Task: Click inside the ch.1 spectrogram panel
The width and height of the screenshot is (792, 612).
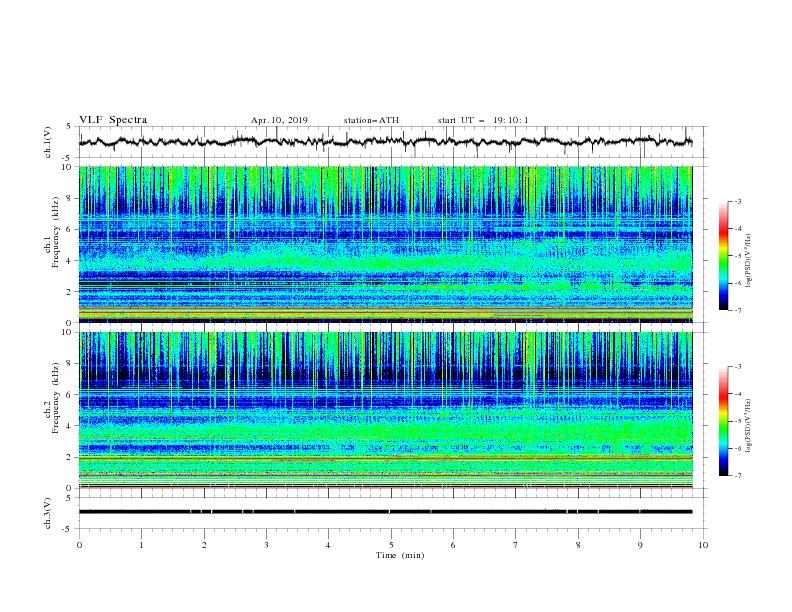Action: 385,244
